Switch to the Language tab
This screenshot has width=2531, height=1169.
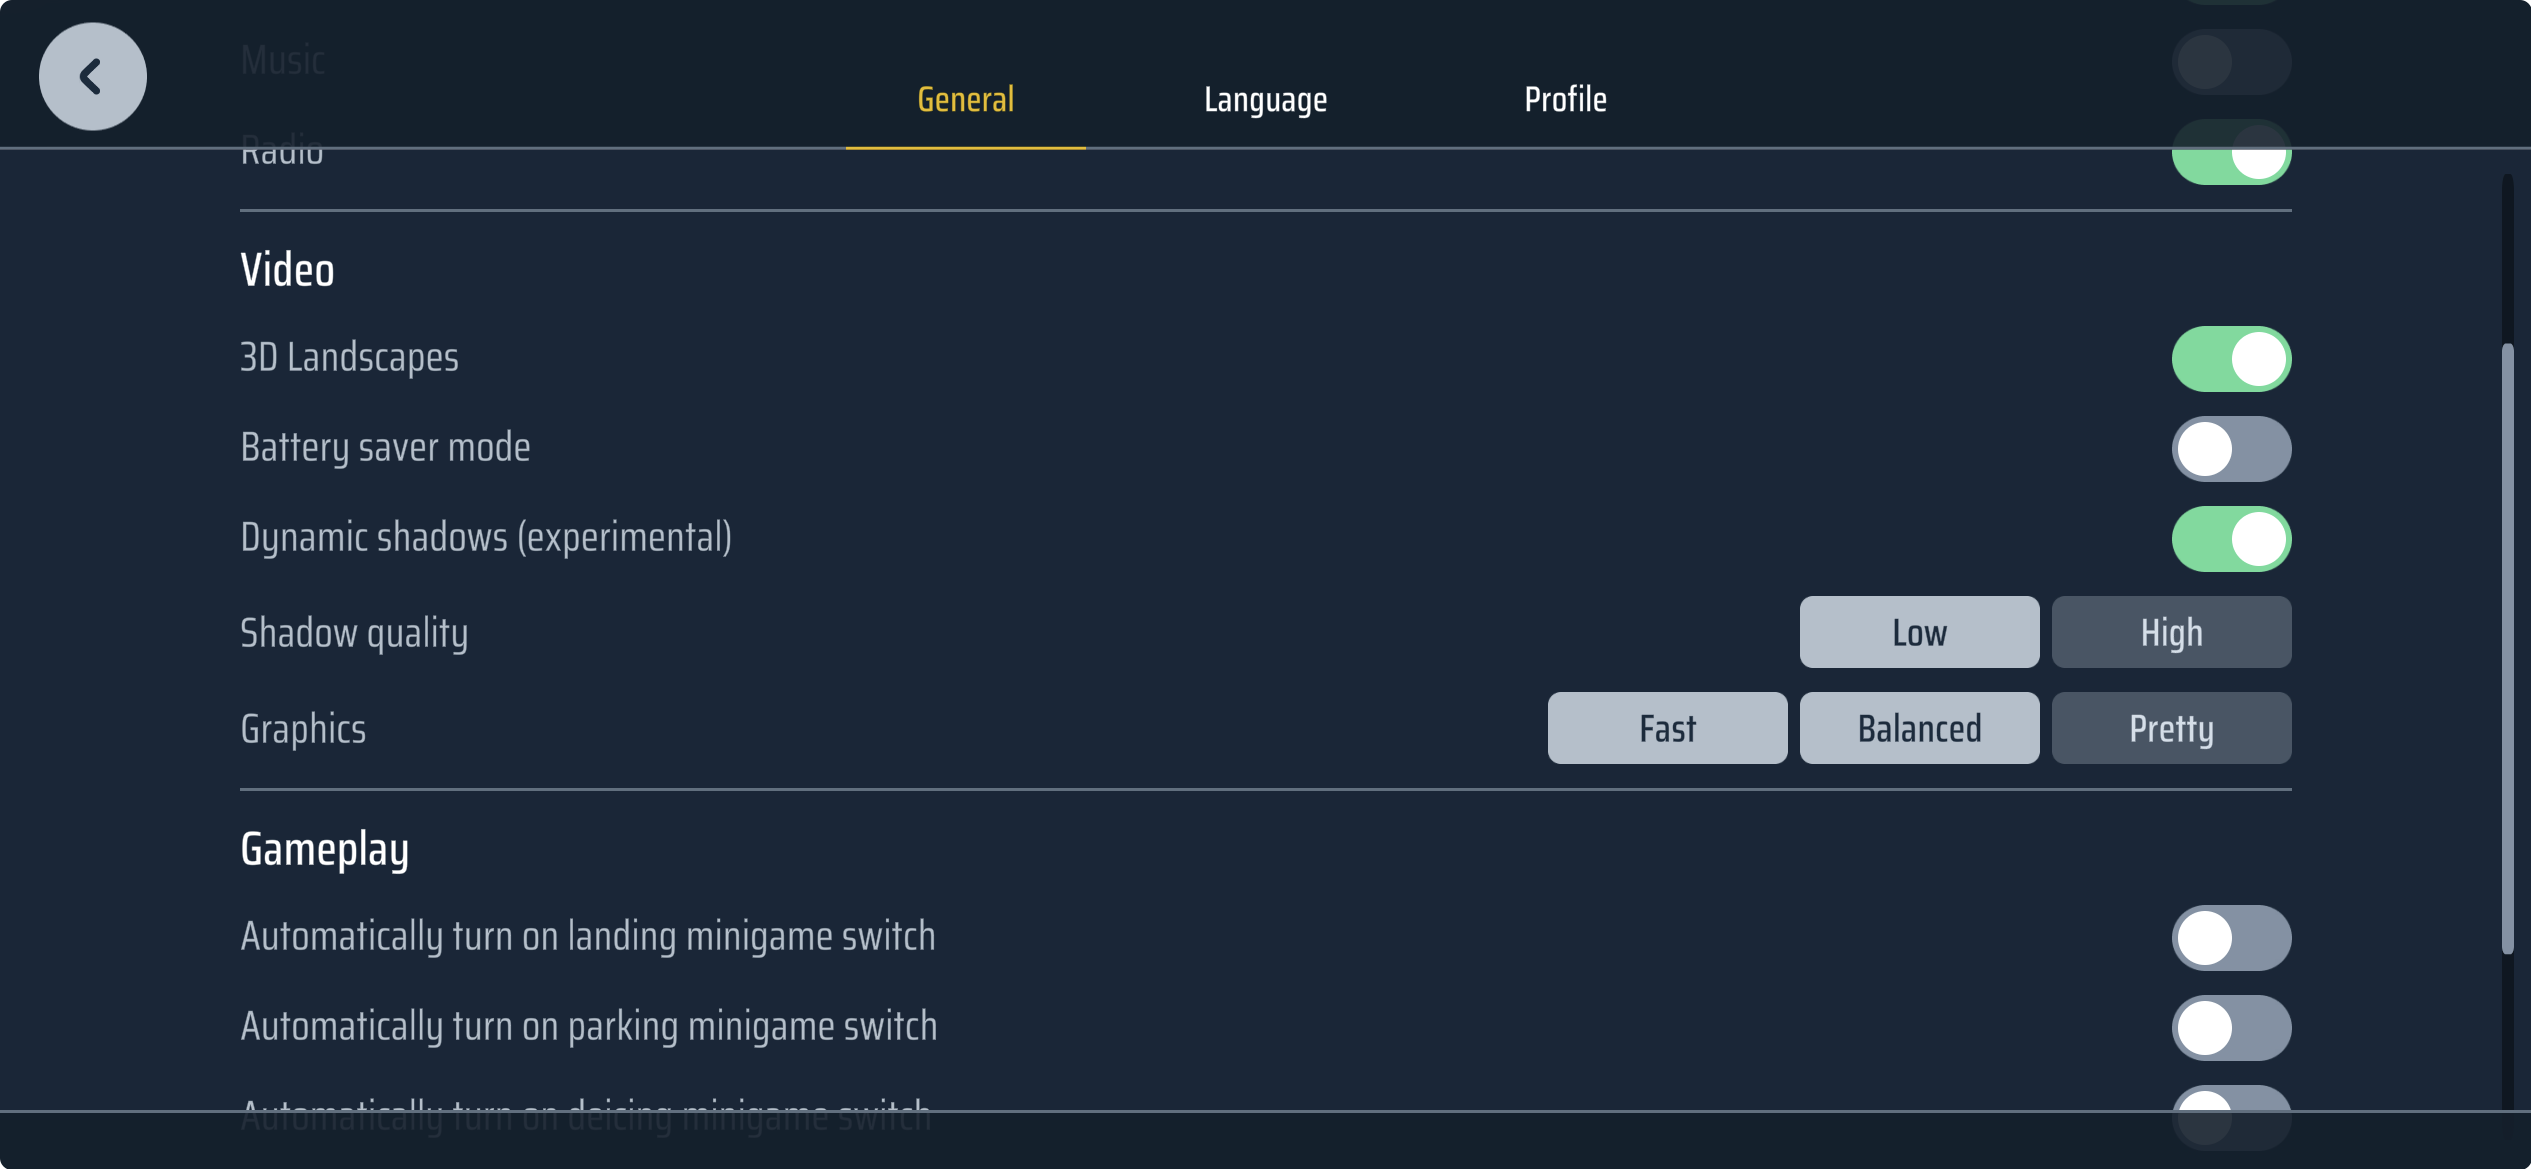tap(1265, 100)
